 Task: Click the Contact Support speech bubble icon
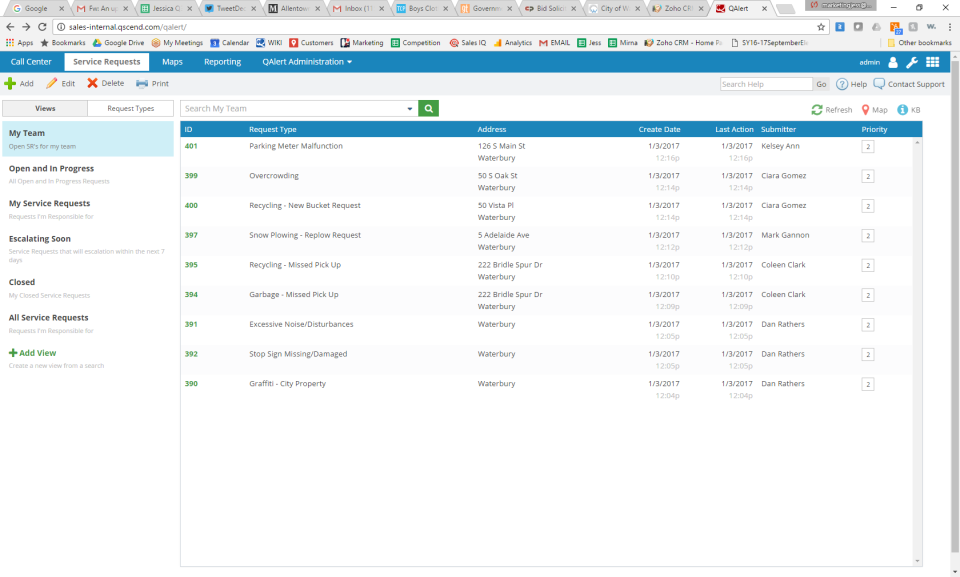pyautogui.click(x=881, y=84)
